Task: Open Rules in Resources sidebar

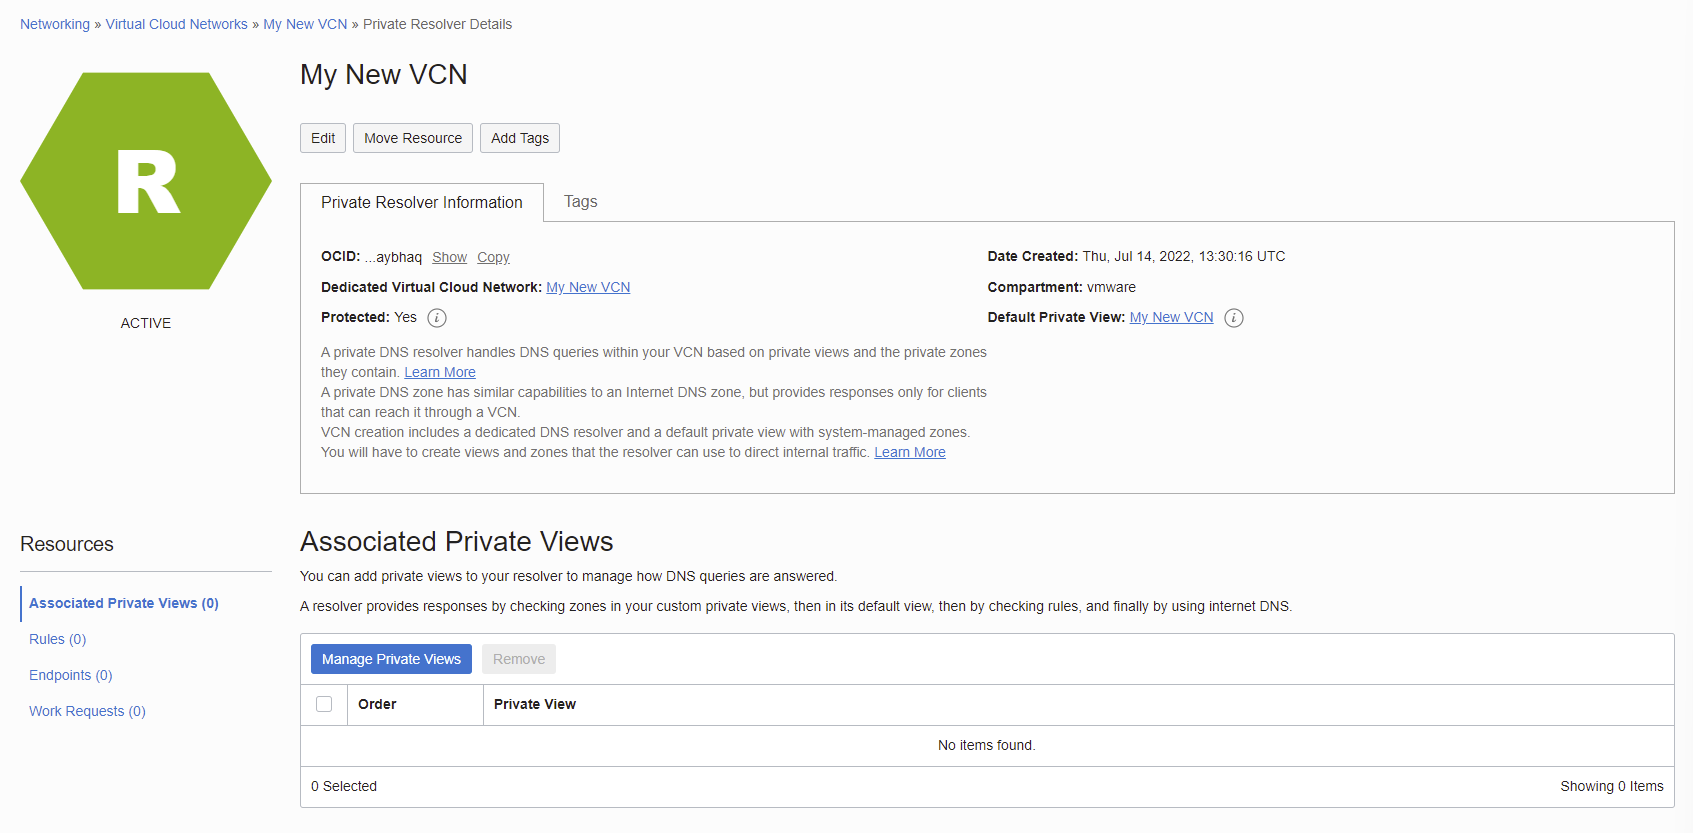Action: pyautogui.click(x=57, y=639)
